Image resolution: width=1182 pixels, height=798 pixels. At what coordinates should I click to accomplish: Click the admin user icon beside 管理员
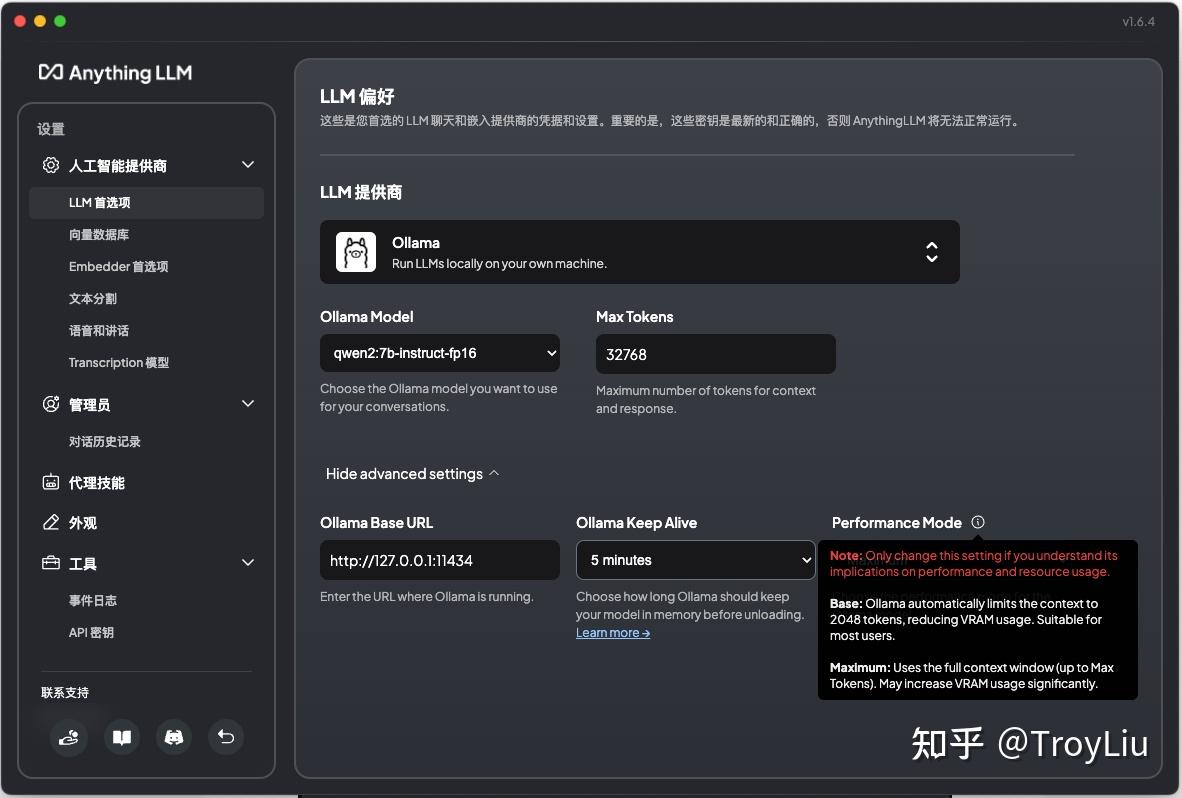coord(51,404)
